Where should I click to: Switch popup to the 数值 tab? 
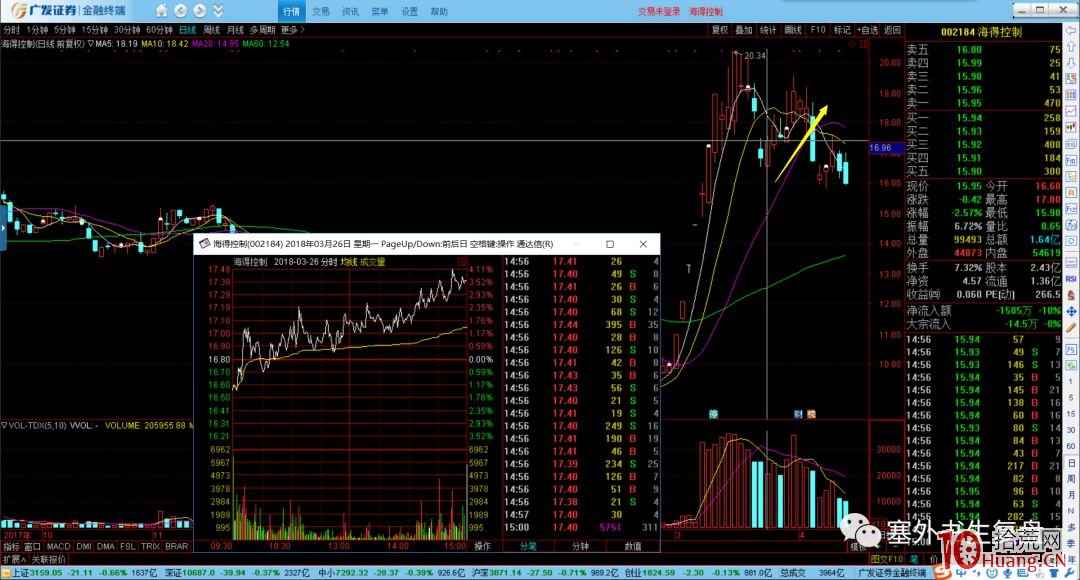(632, 546)
